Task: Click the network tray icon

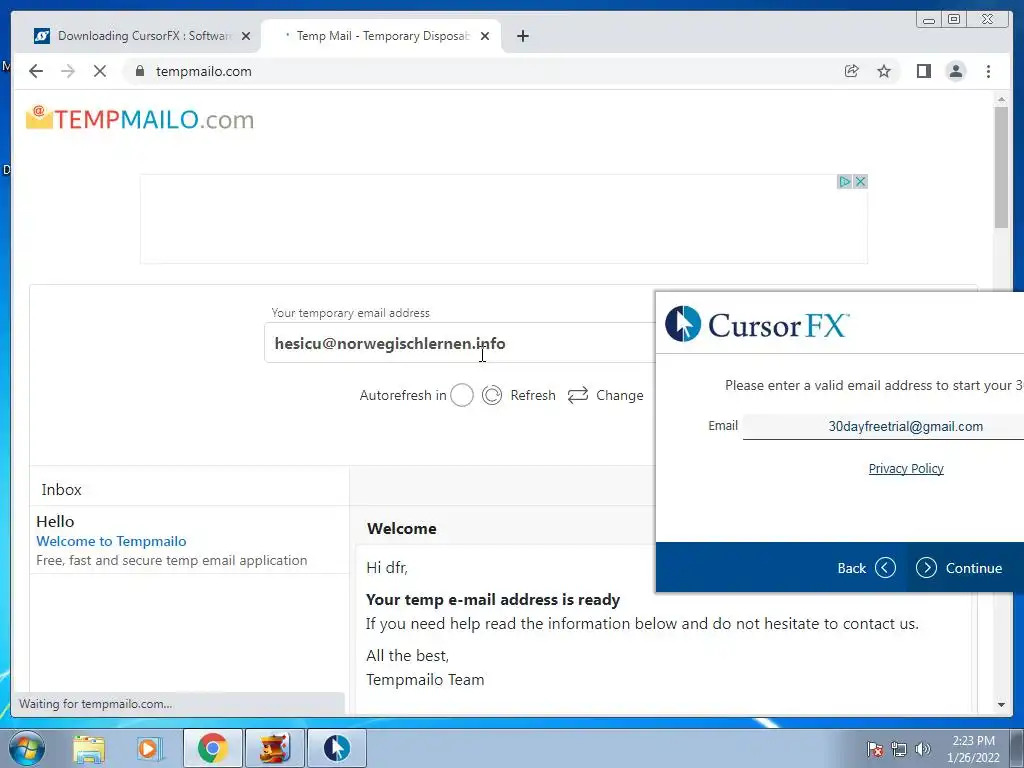Action: click(899, 749)
